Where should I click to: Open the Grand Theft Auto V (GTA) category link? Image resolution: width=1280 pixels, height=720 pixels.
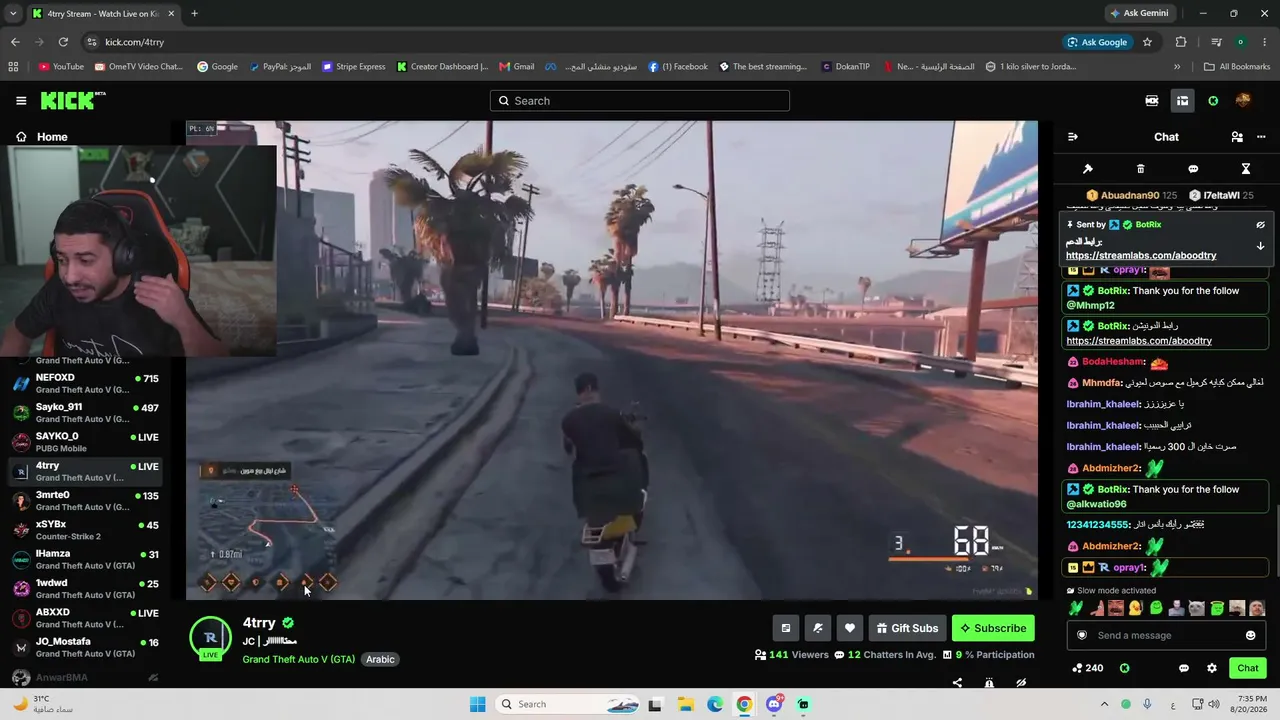(x=299, y=660)
